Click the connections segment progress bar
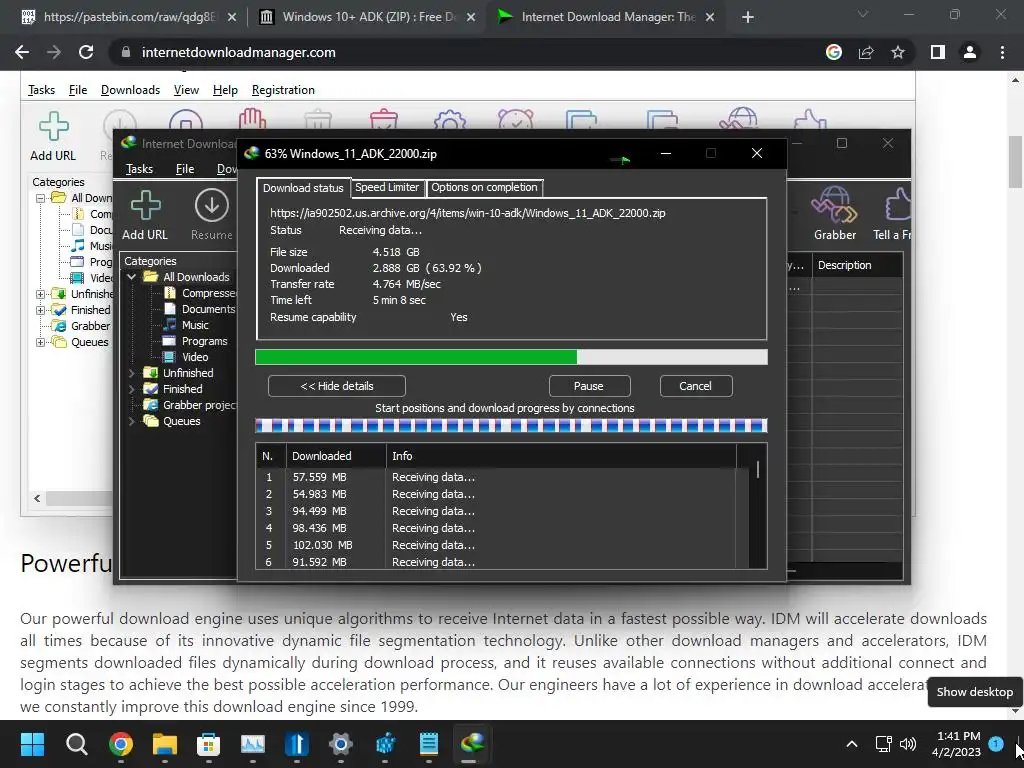Viewport: 1024px width, 768px height. click(x=511, y=426)
